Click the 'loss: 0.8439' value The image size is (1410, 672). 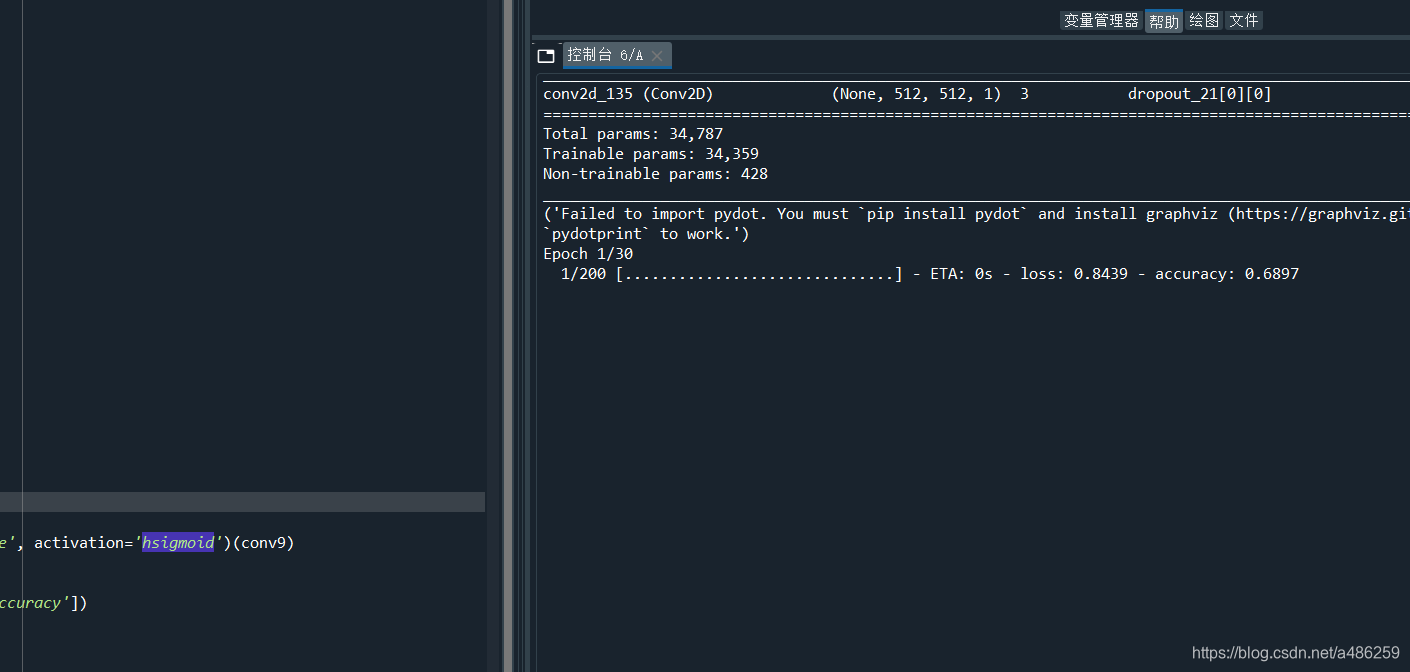(1074, 274)
